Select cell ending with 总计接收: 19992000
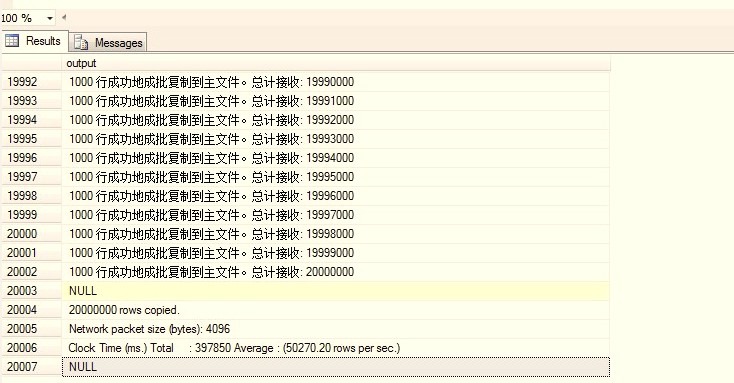The image size is (734, 383). click(336, 120)
